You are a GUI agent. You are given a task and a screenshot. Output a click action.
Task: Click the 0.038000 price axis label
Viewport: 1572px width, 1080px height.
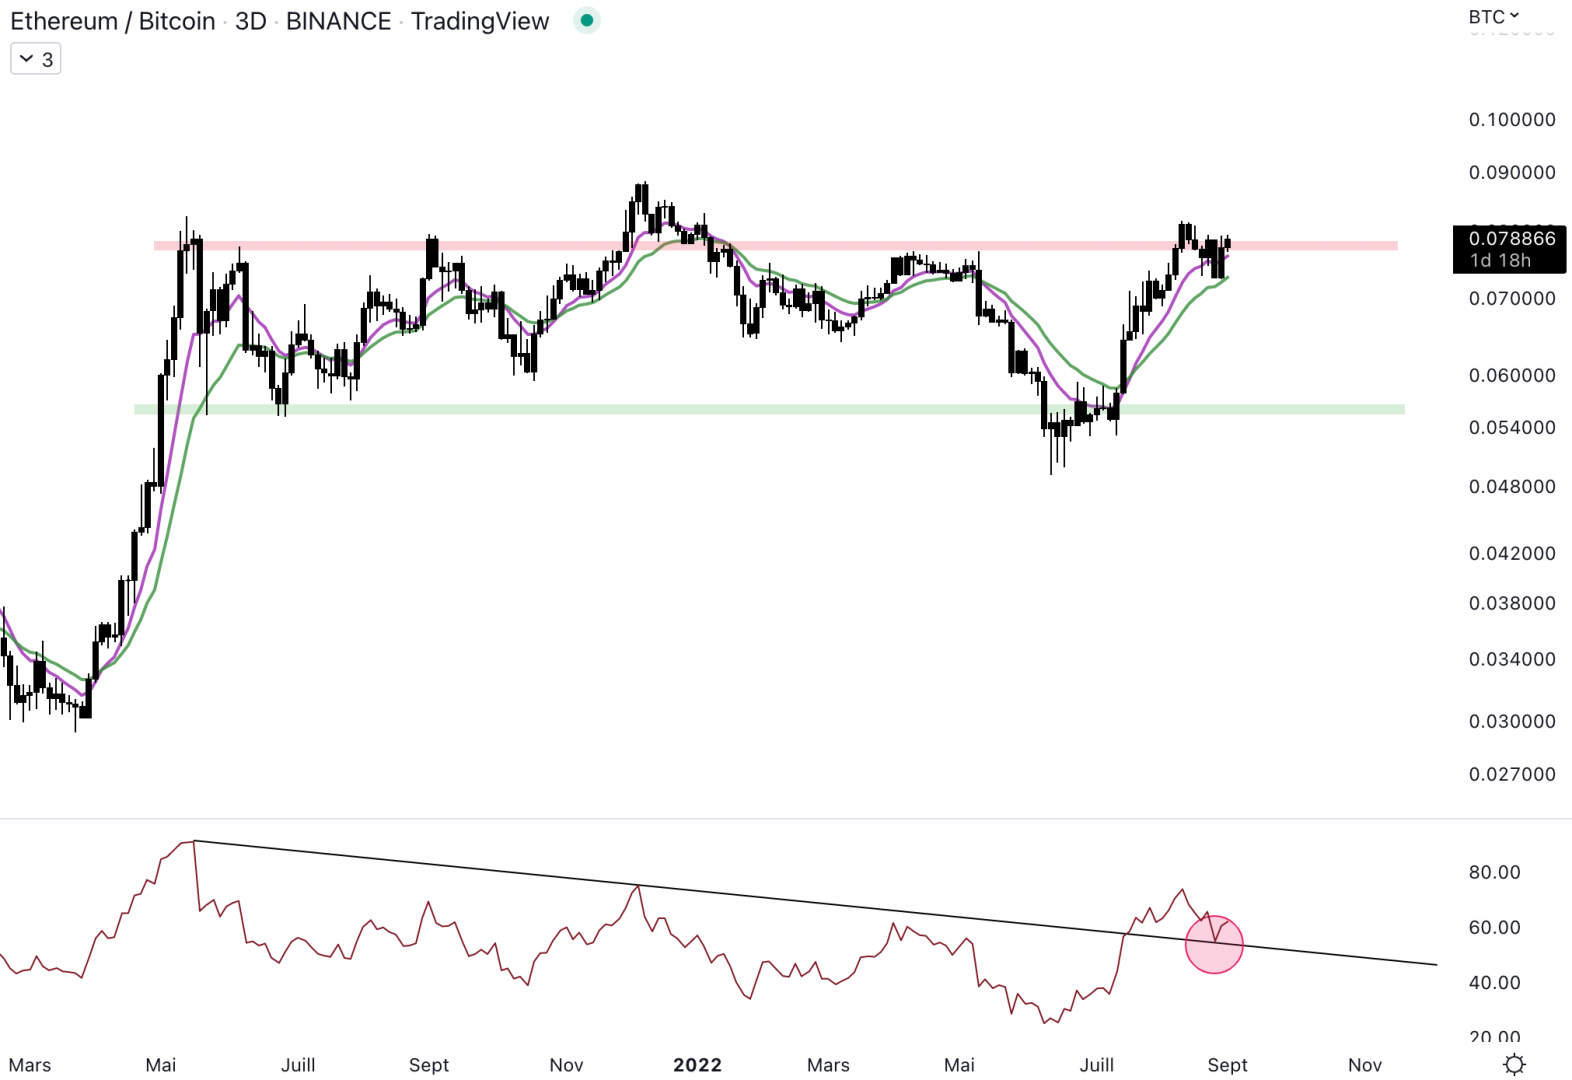coord(1511,604)
